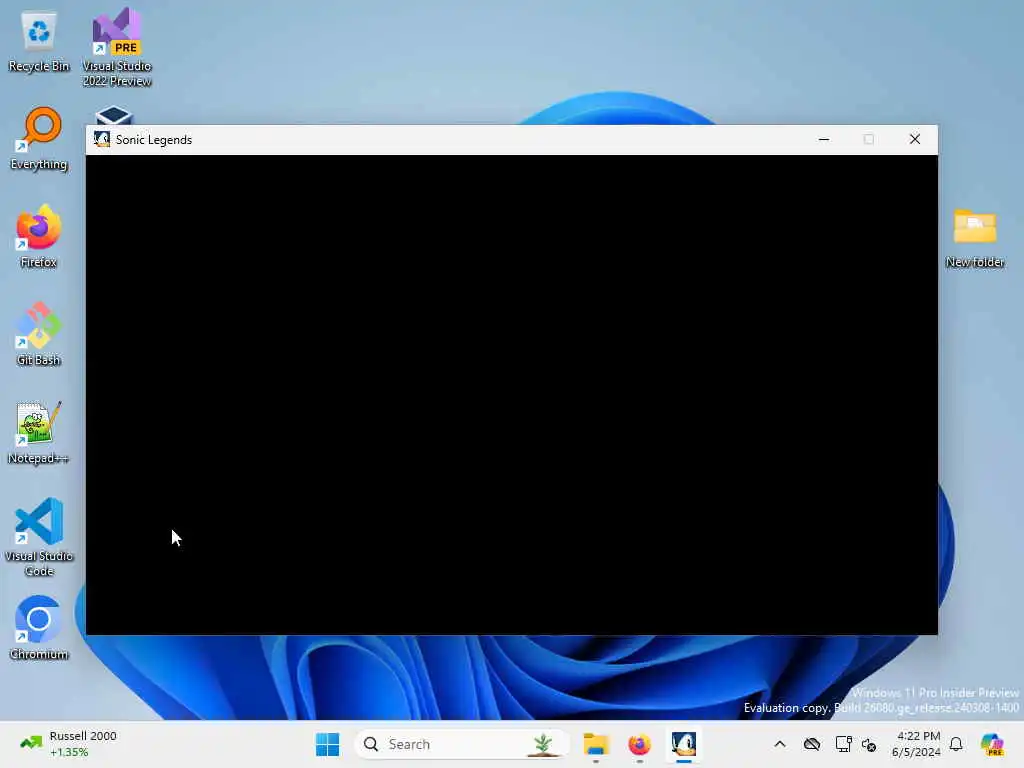1024x768 pixels.
Task: Click the volume status tray icon
Action: point(869,744)
